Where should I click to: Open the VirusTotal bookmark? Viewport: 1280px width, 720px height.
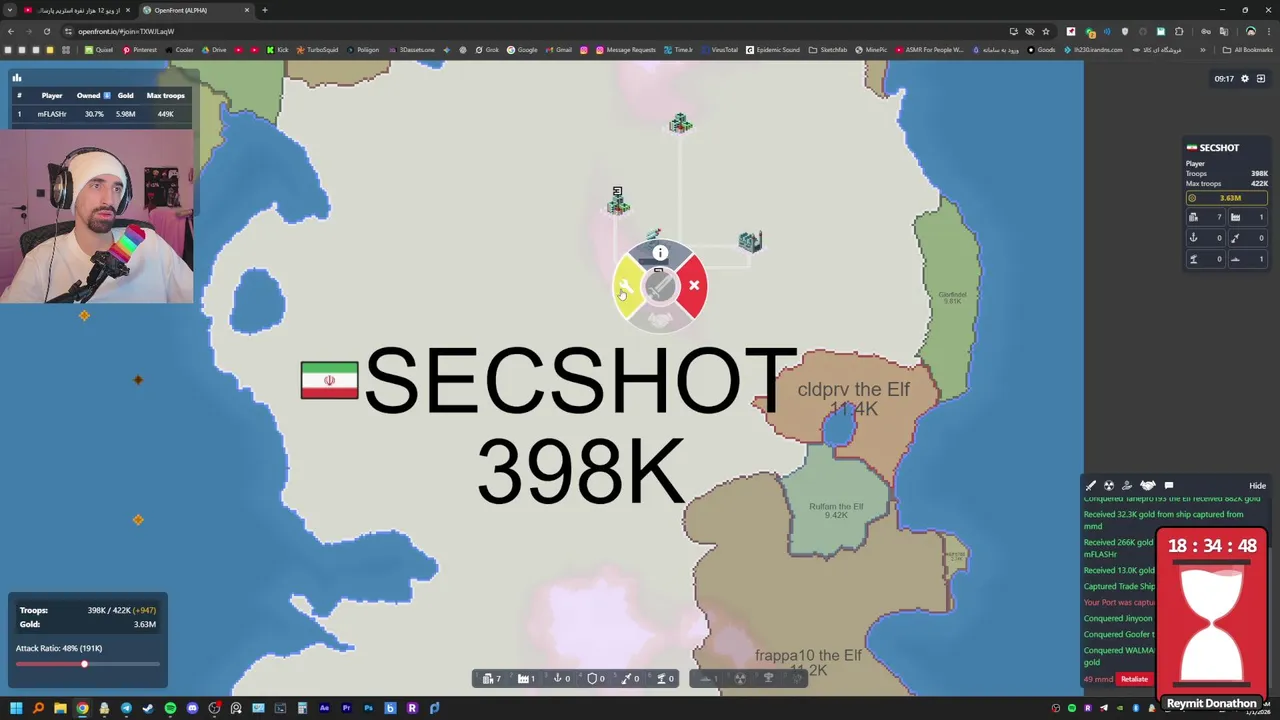[x=719, y=50]
